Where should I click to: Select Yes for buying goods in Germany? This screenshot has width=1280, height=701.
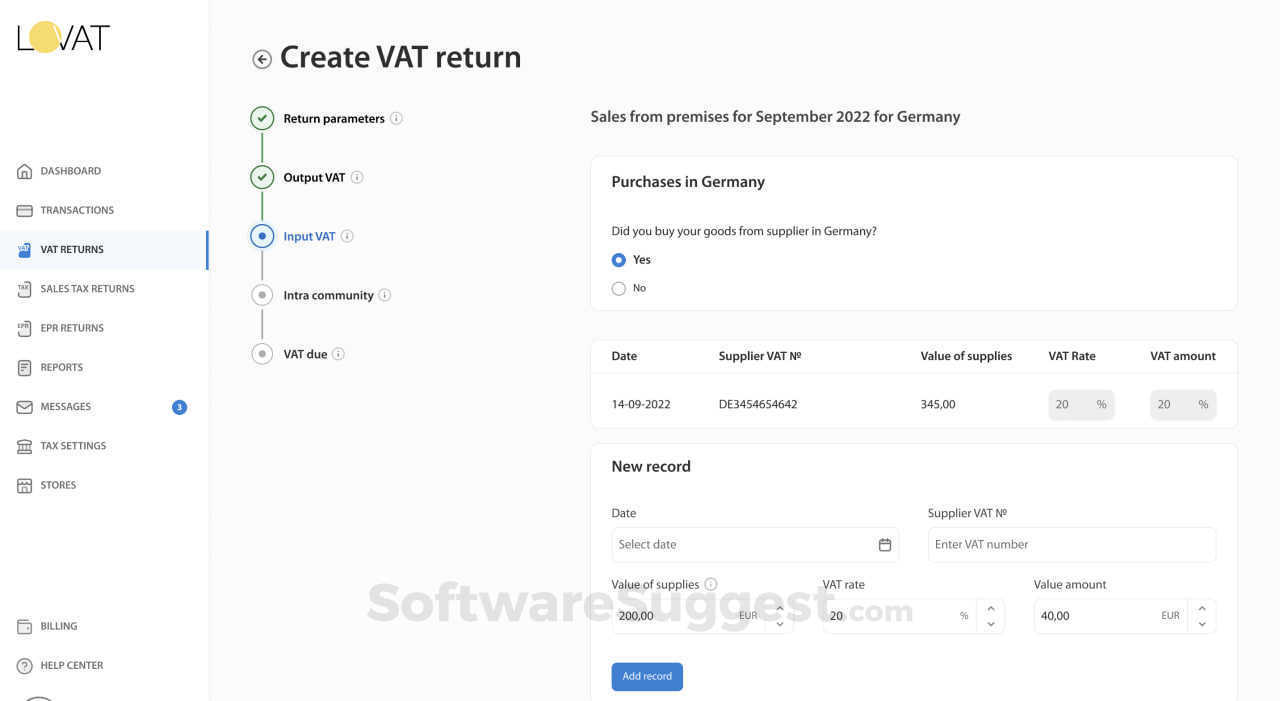619,260
